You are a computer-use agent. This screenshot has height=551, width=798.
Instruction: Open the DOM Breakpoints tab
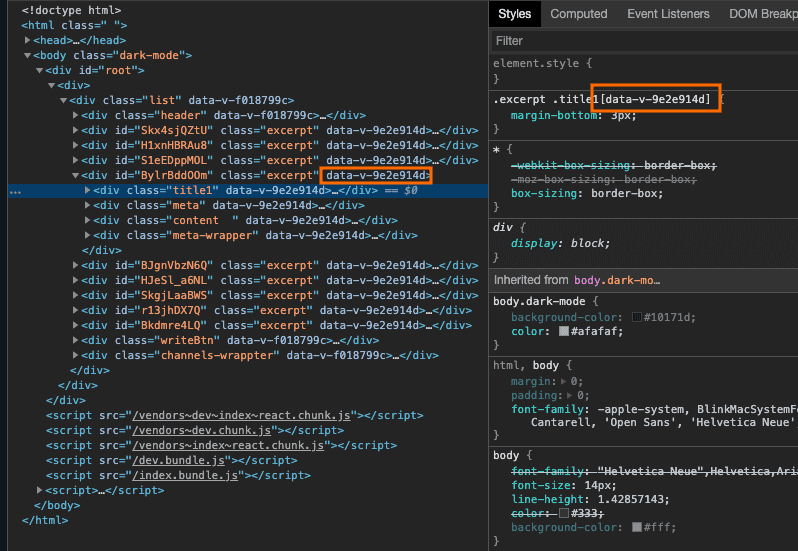click(763, 14)
